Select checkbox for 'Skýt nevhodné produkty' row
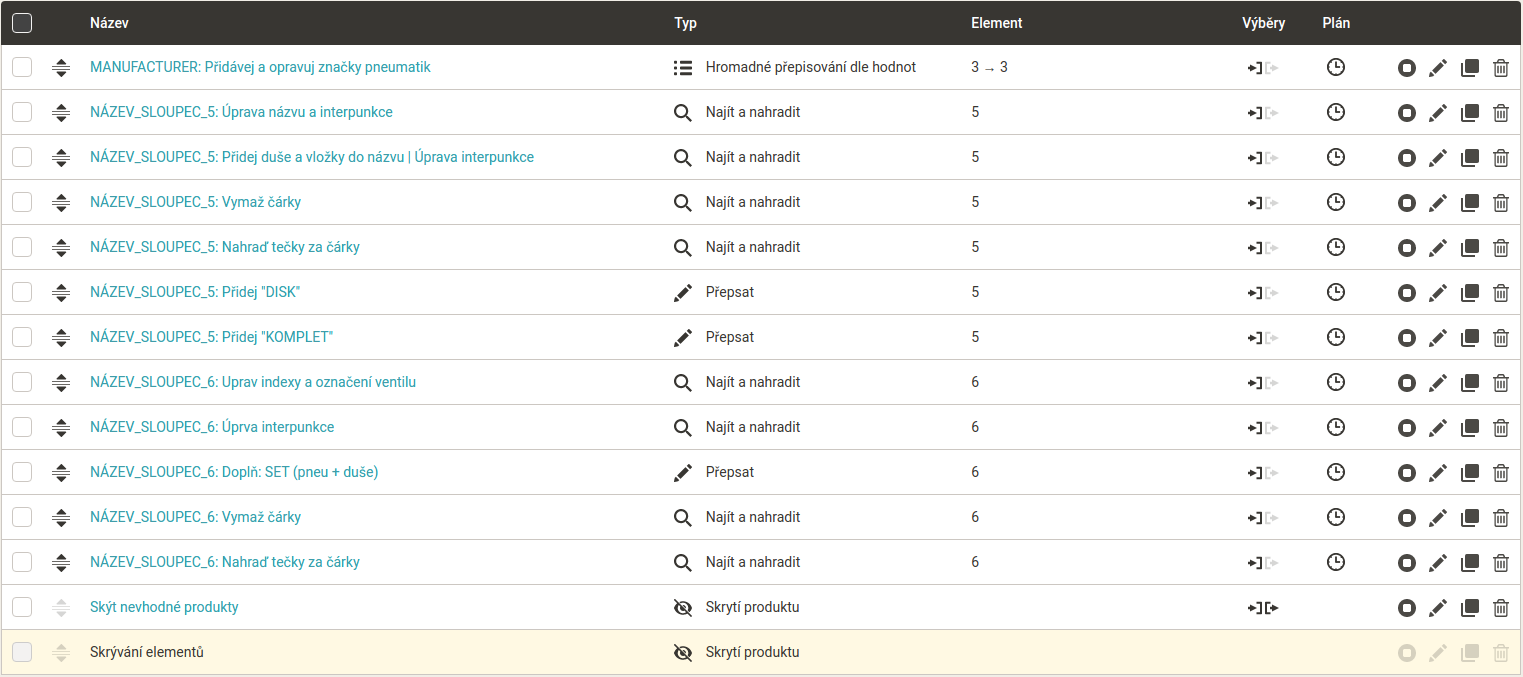Screen dimensions: 1523x677 coord(22,607)
